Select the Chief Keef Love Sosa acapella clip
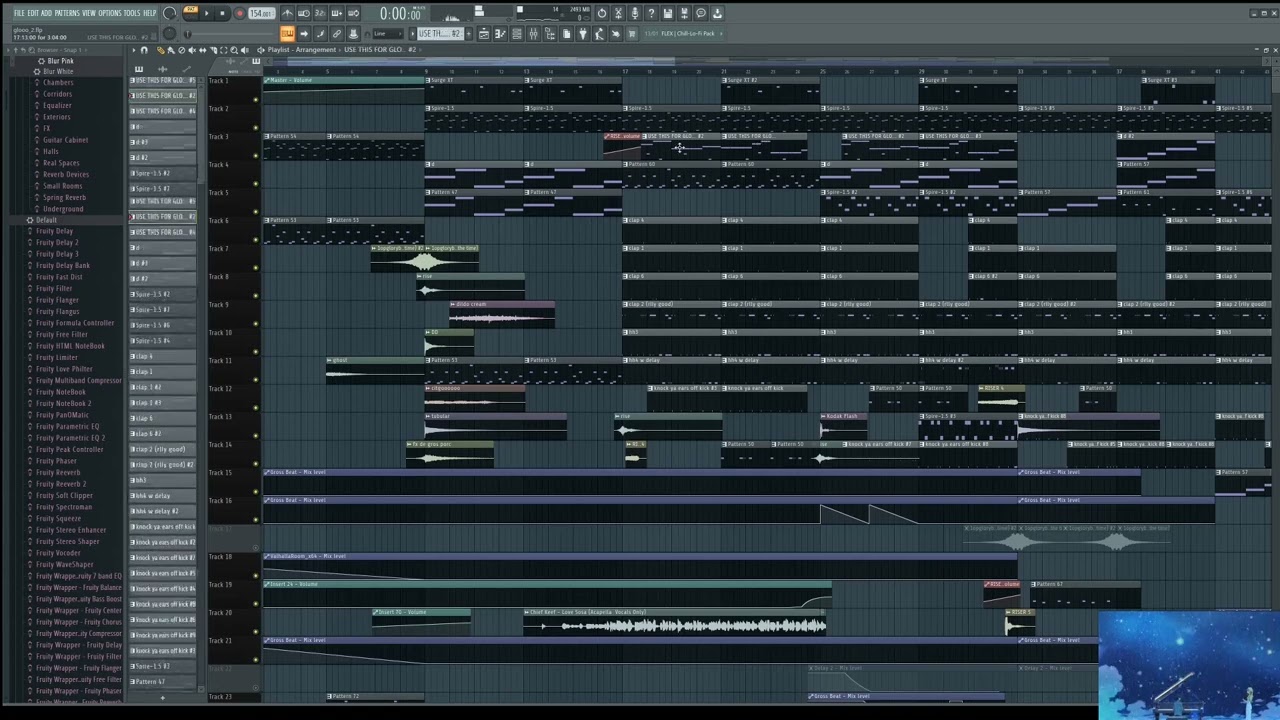The height and width of the screenshot is (720, 1280). pyautogui.click(x=675, y=621)
